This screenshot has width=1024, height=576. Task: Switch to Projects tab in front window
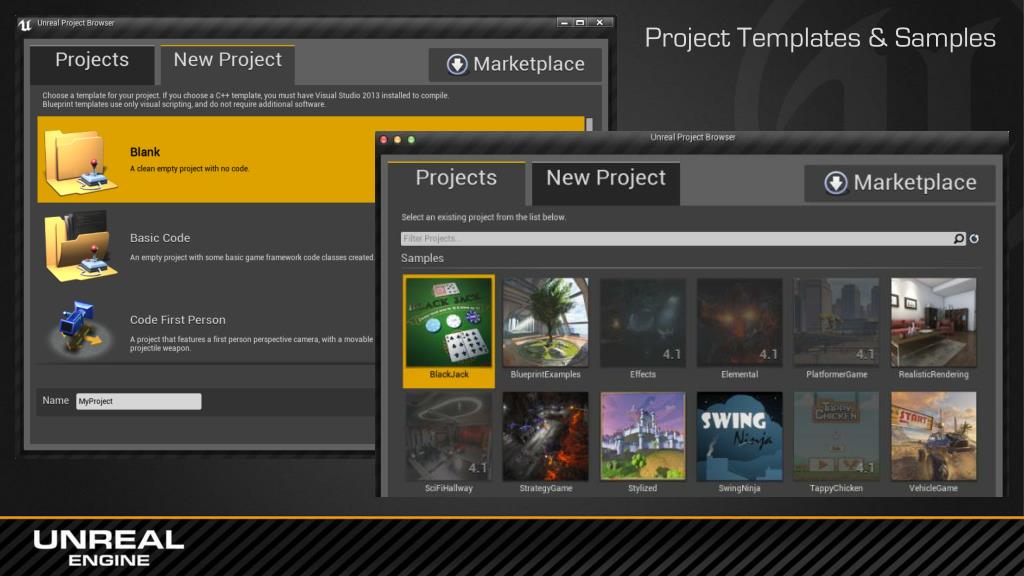[x=456, y=183]
